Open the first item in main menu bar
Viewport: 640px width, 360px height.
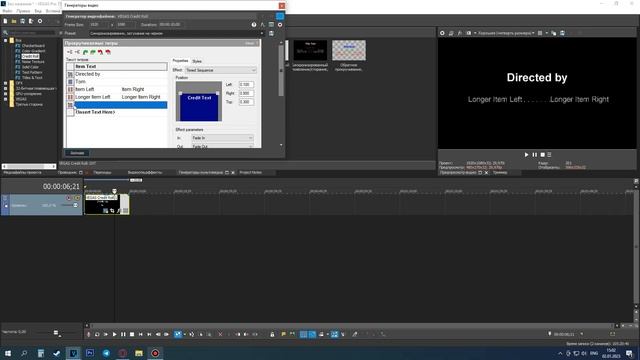[x=7, y=11]
